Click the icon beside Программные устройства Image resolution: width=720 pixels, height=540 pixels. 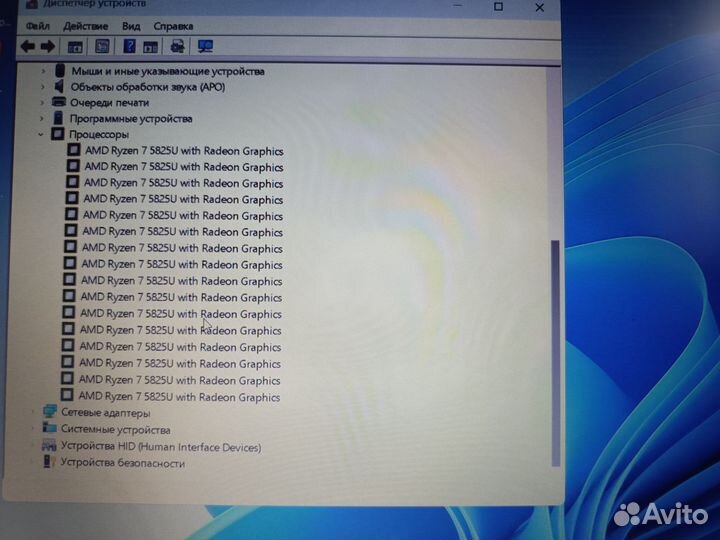(58, 118)
